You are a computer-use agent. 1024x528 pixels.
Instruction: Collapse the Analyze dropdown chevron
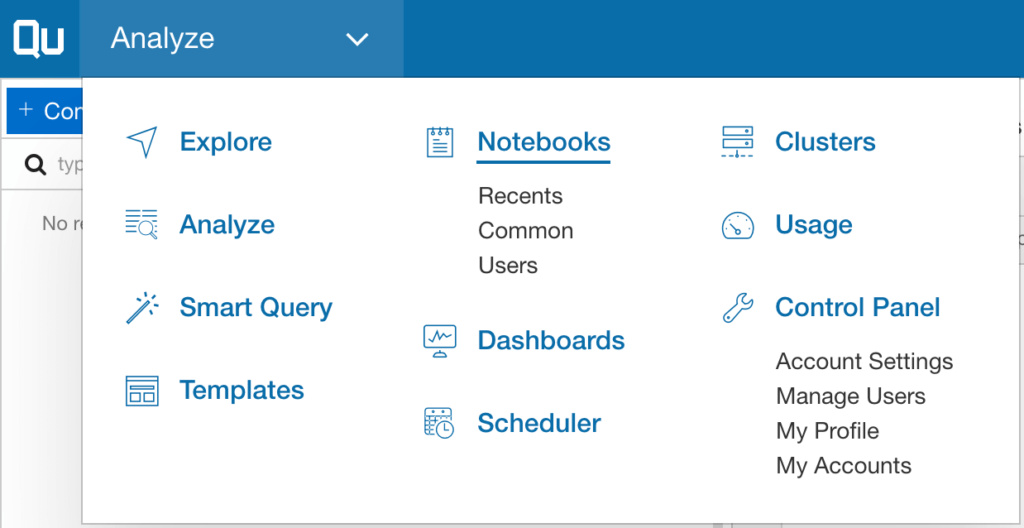[x=357, y=39]
